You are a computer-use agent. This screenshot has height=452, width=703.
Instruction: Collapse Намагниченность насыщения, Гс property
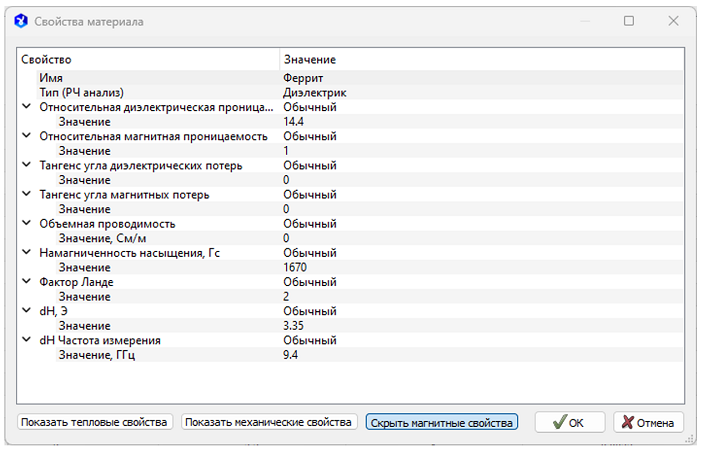27,253
